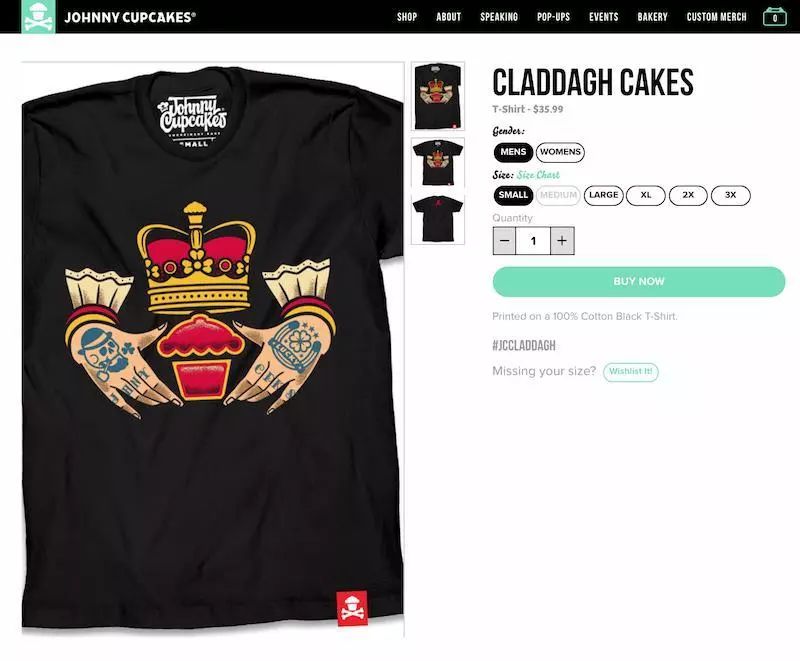View the first shirt close-up thumbnail
The image size is (800, 661).
(438, 96)
